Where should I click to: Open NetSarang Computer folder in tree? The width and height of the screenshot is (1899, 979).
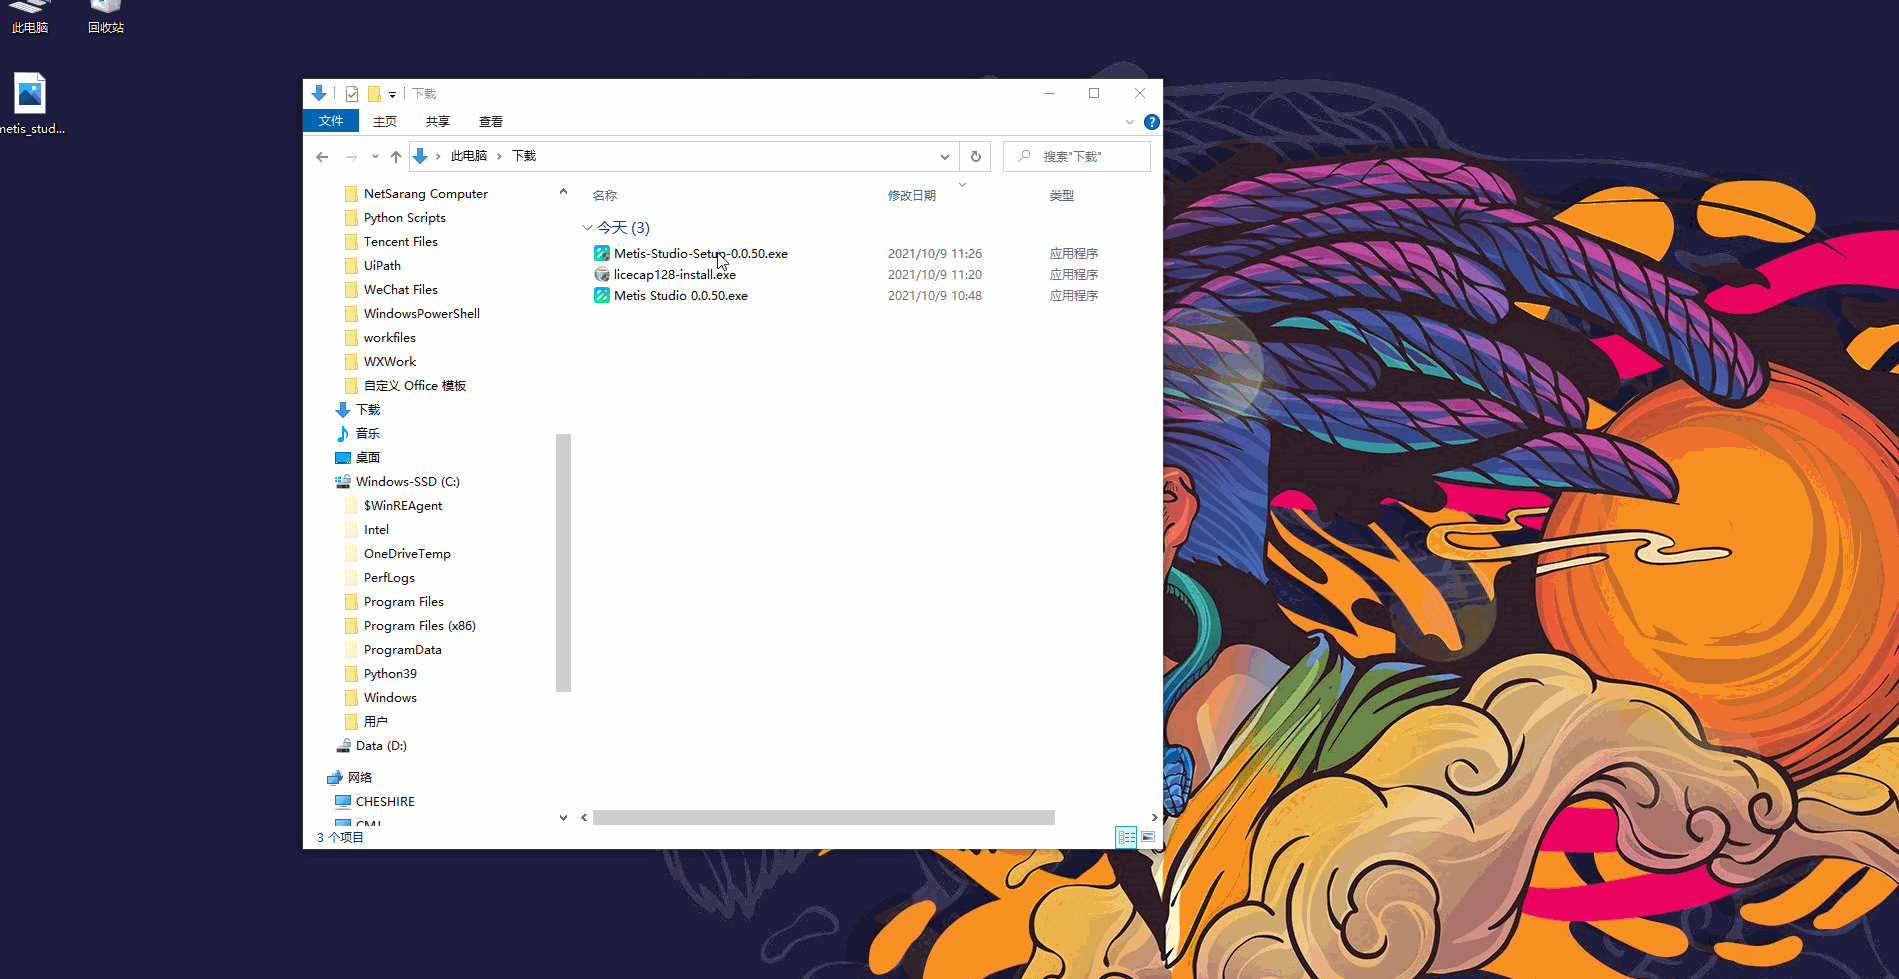426,194
